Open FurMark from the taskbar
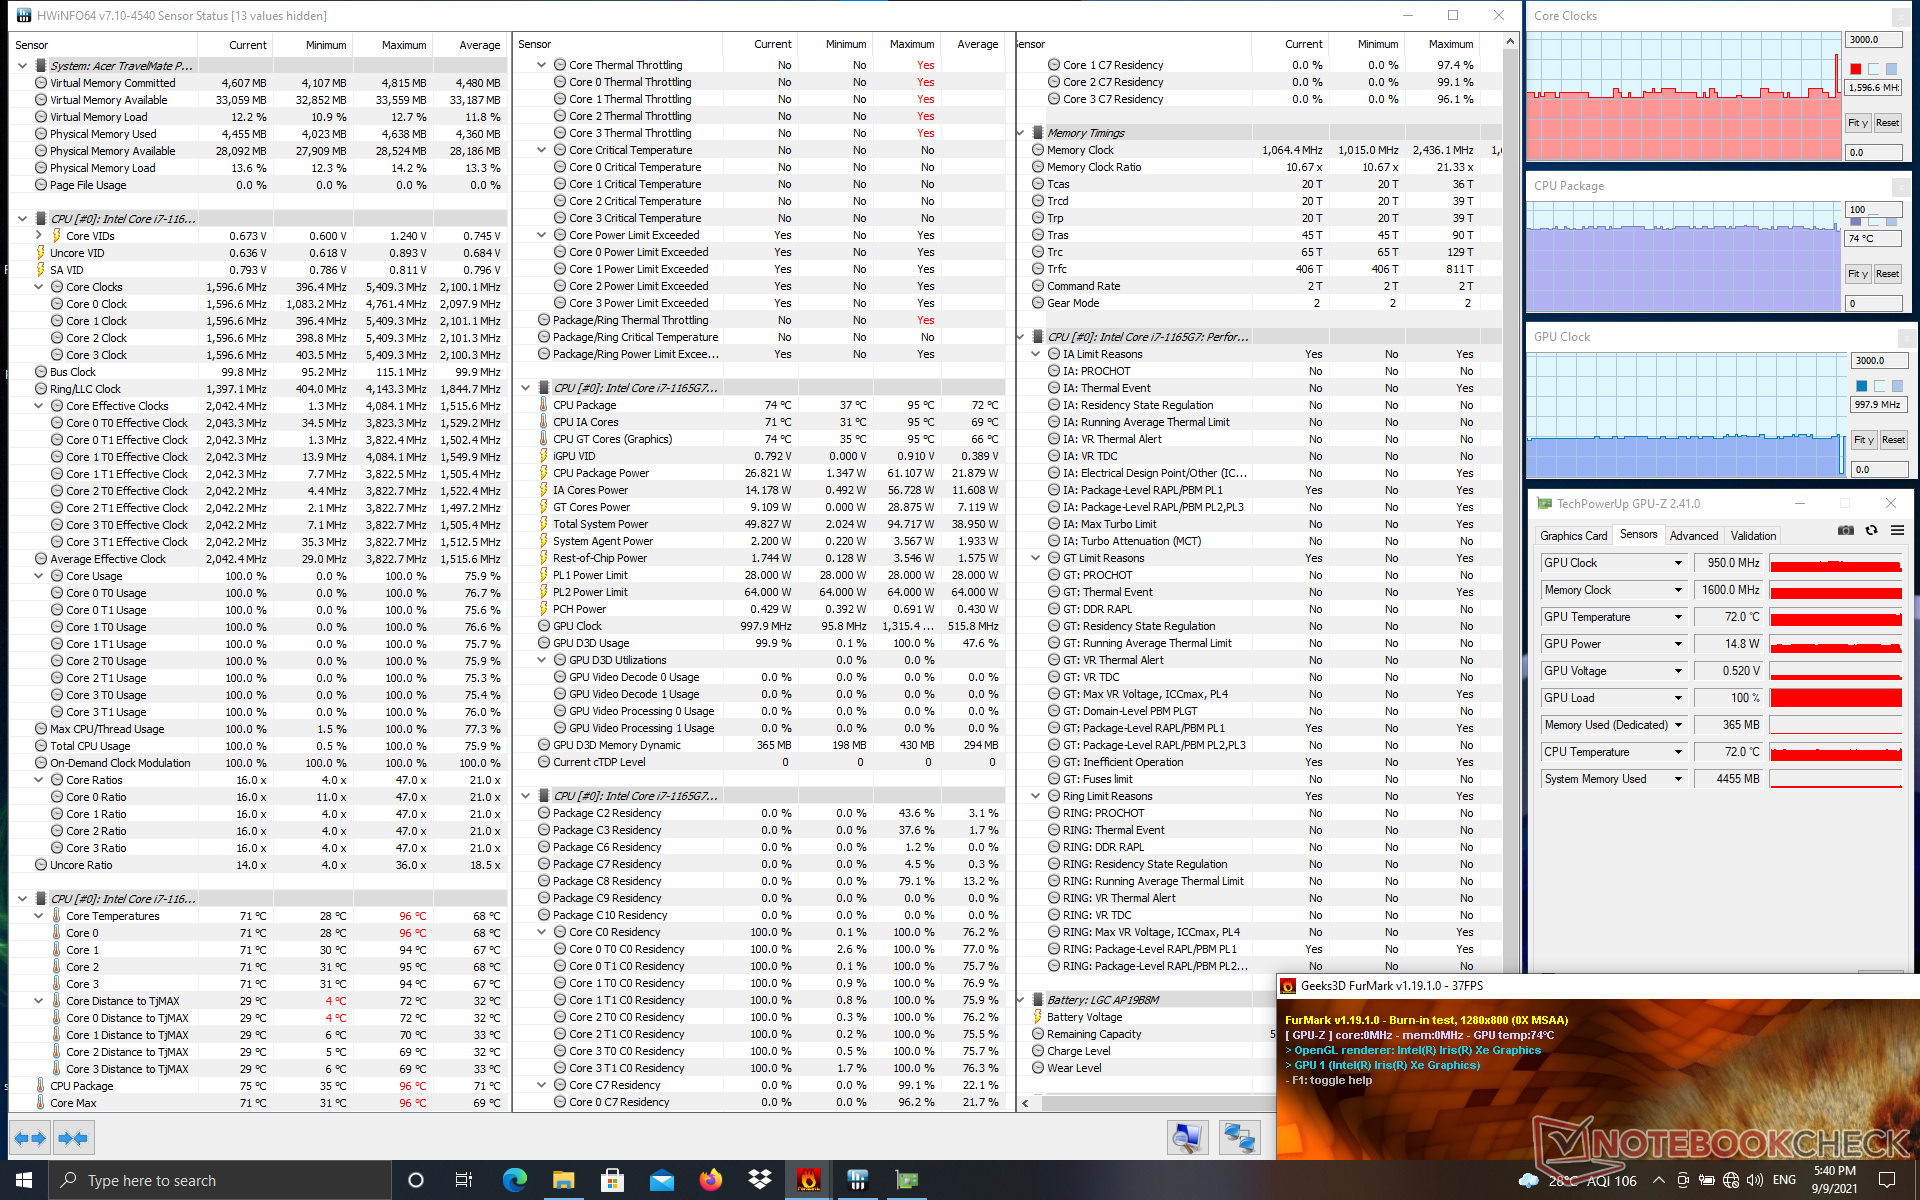 [808, 1180]
